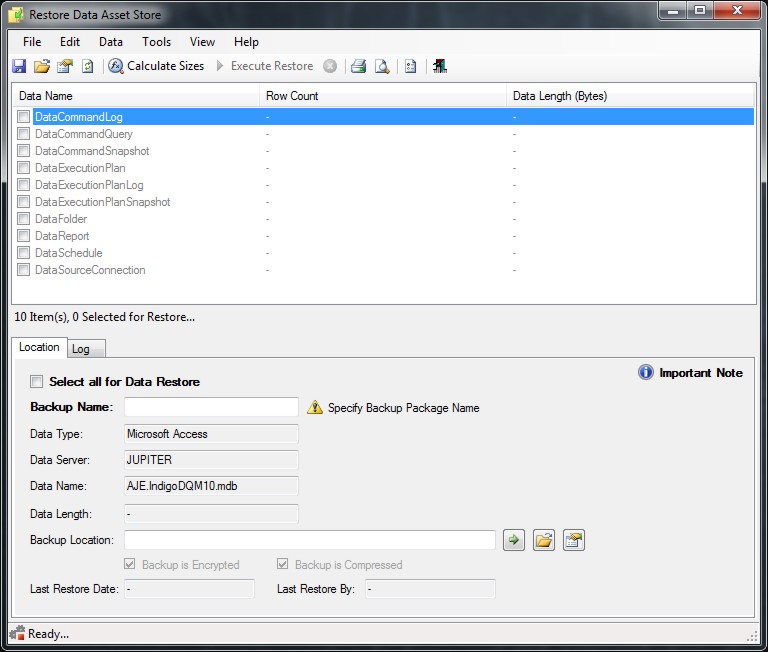Click the Refresh toolbar icon
This screenshot has height=652, width=768.
pos(87,66)
